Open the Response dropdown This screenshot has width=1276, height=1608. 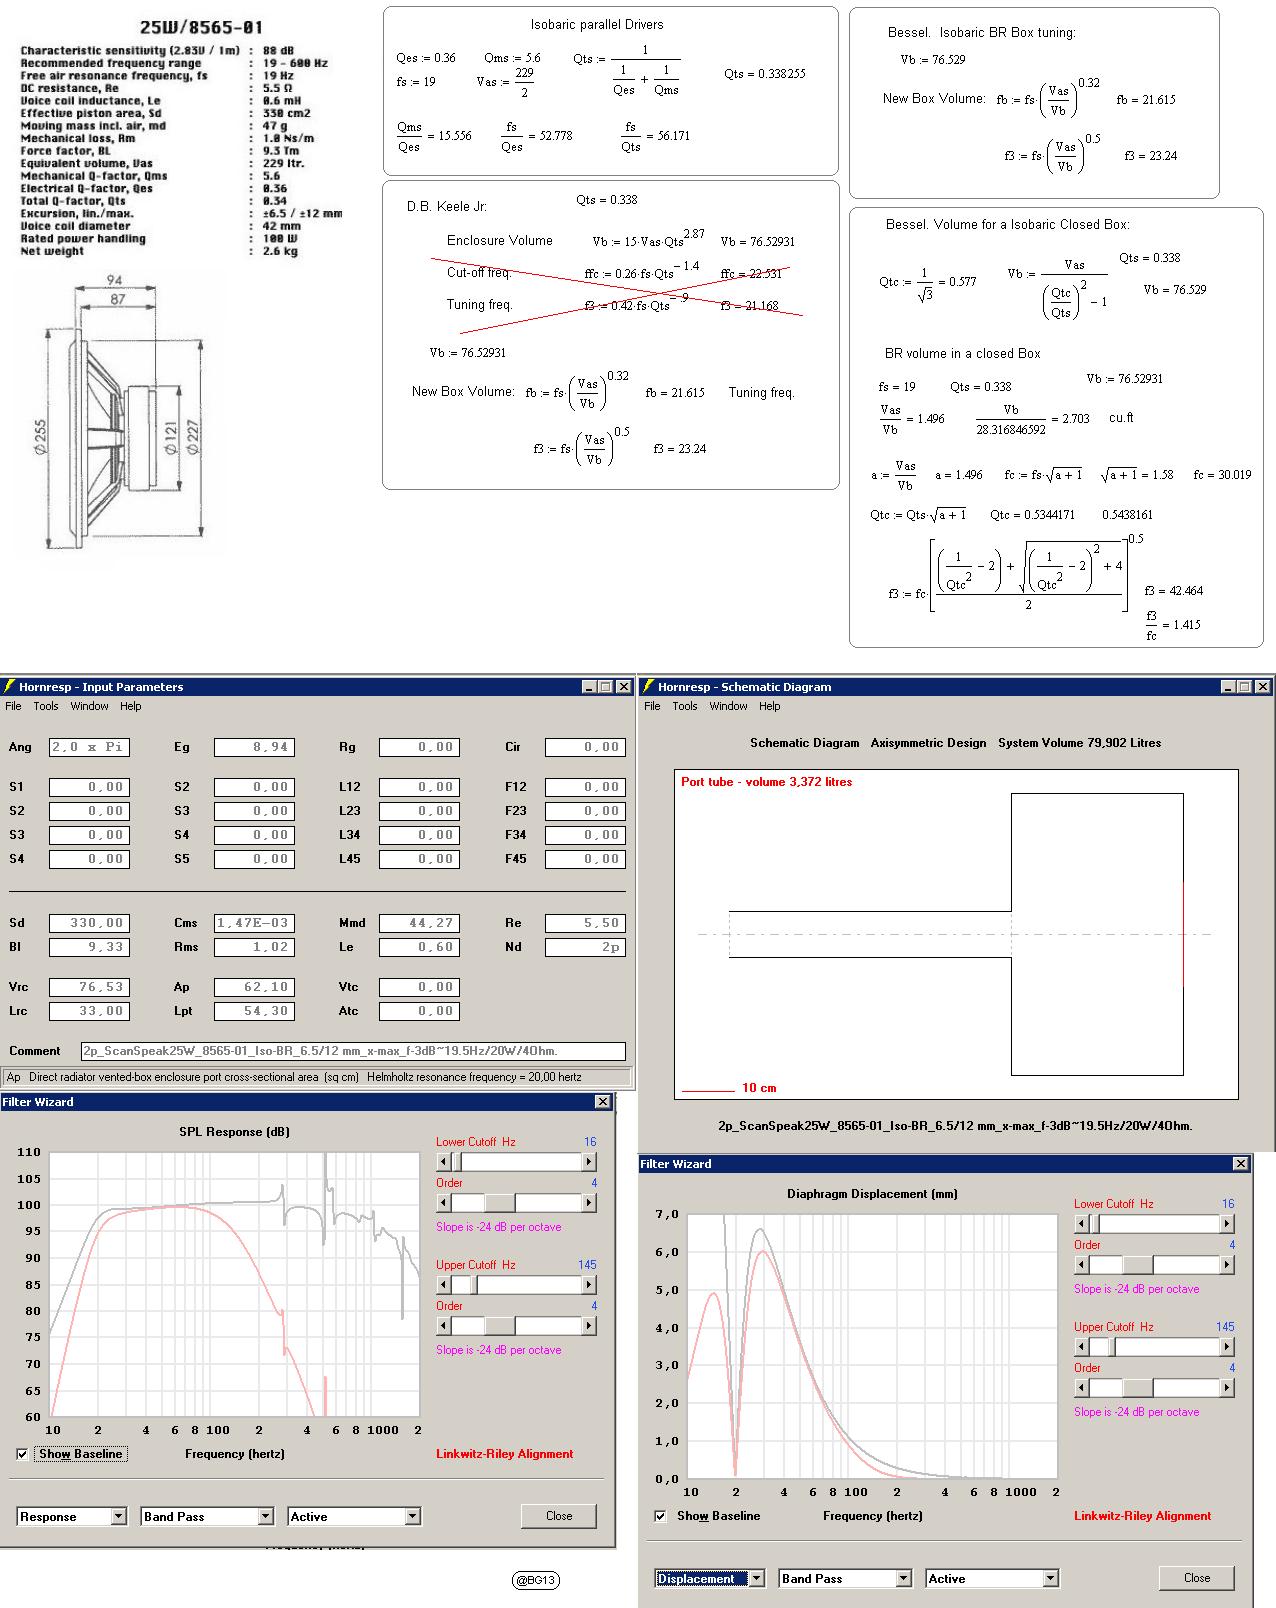(x=118, y=1516)
